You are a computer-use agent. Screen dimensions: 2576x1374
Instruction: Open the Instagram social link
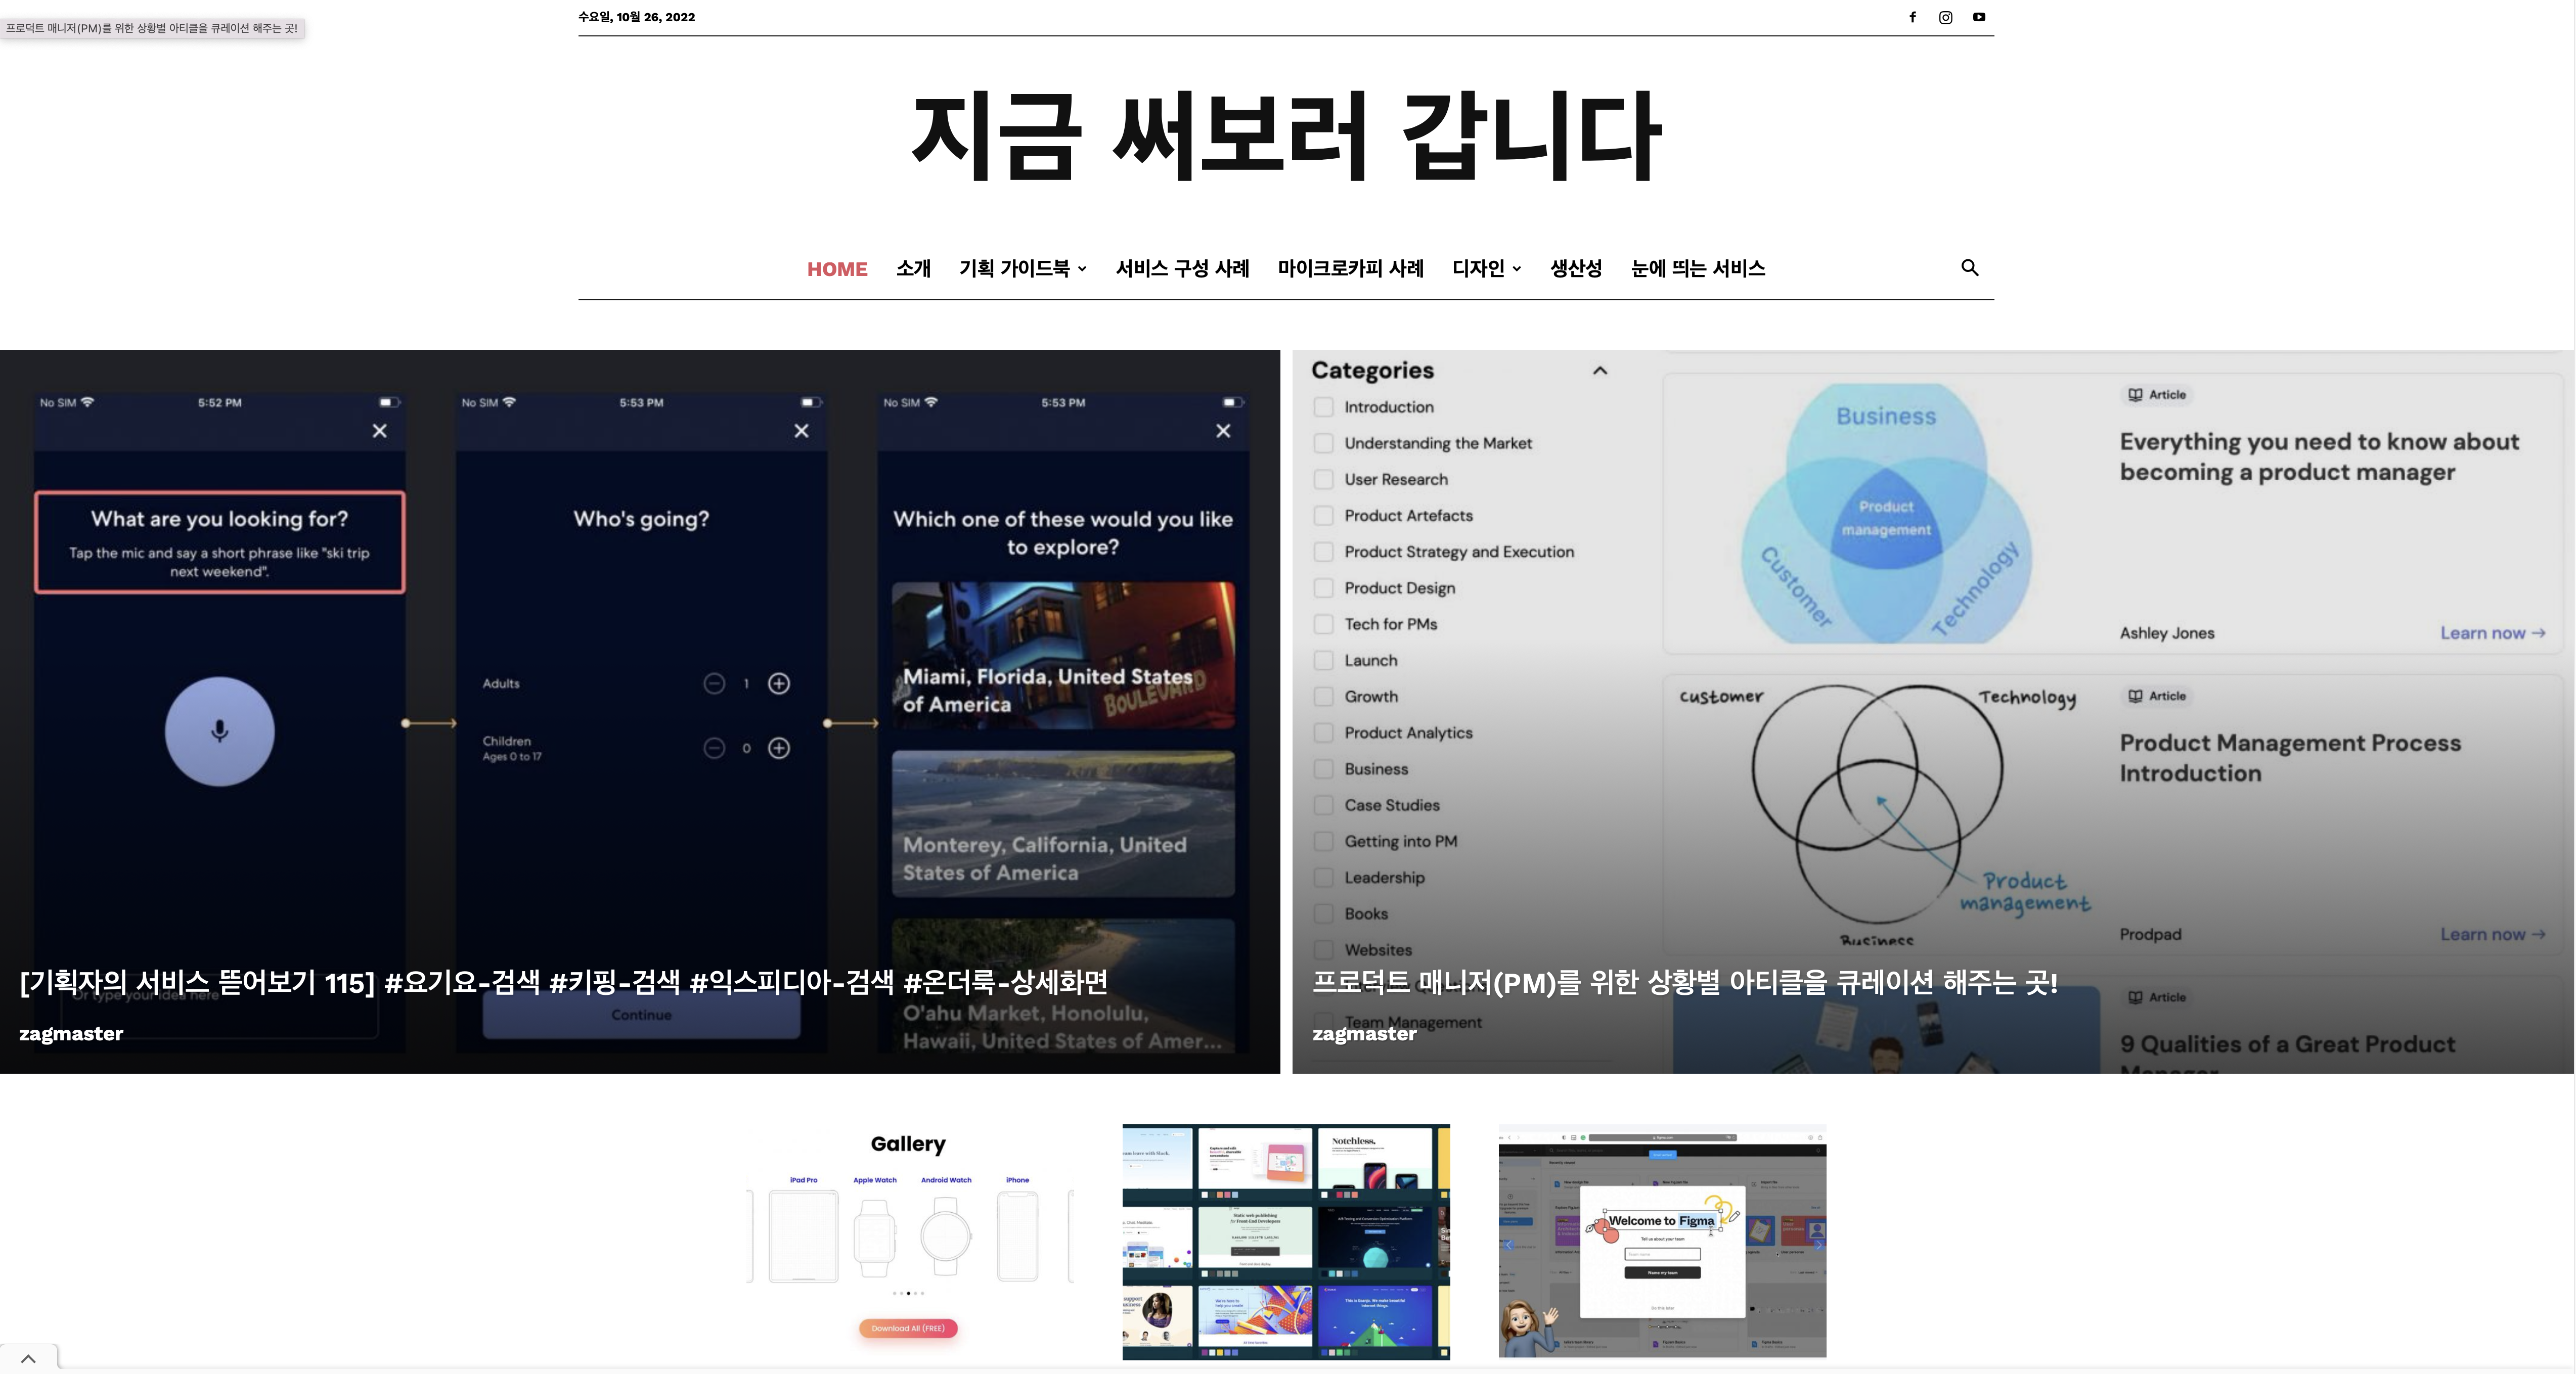[1945, 17]
